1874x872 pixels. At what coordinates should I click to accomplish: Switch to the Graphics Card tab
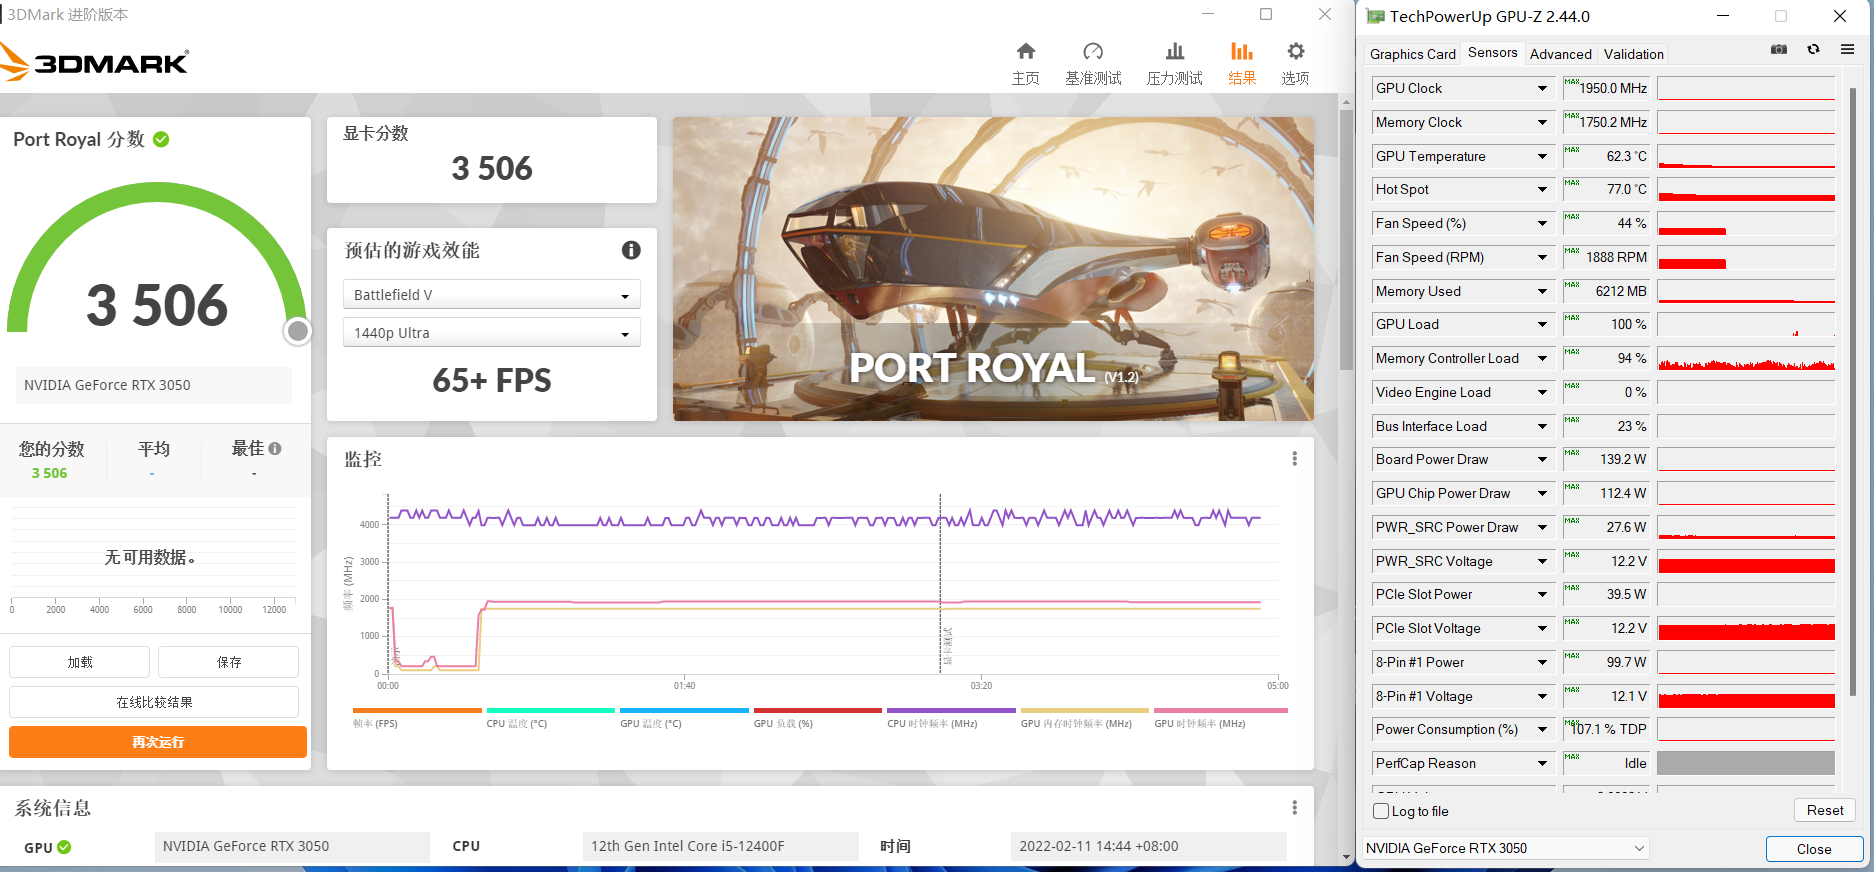point(1412,54)
